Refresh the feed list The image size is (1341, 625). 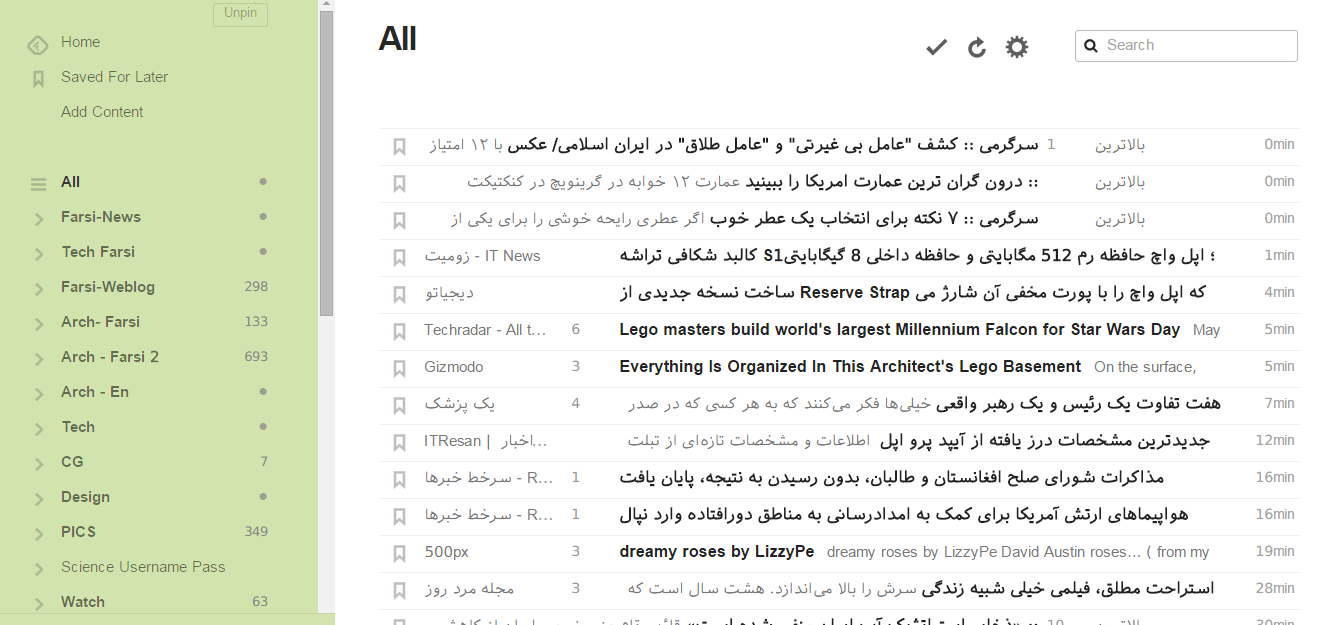coord(977,46)
